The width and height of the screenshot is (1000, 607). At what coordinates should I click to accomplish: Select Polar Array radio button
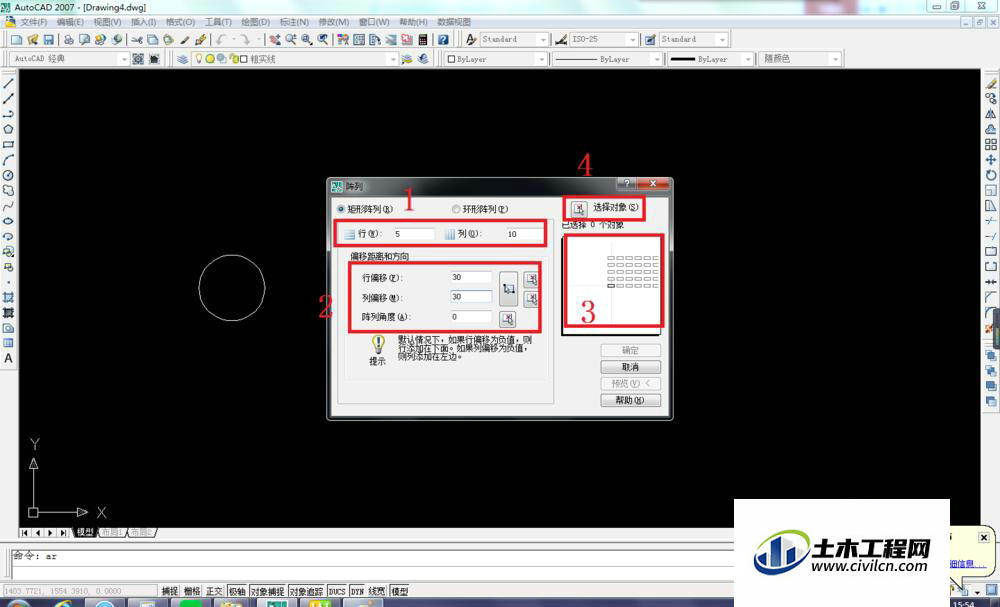click(456, 209)
